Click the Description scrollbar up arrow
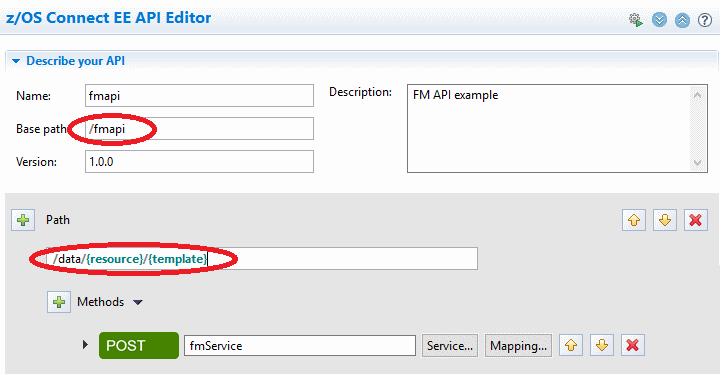The width and height of the screenshot is (720, 375). (x=698, y=95)
